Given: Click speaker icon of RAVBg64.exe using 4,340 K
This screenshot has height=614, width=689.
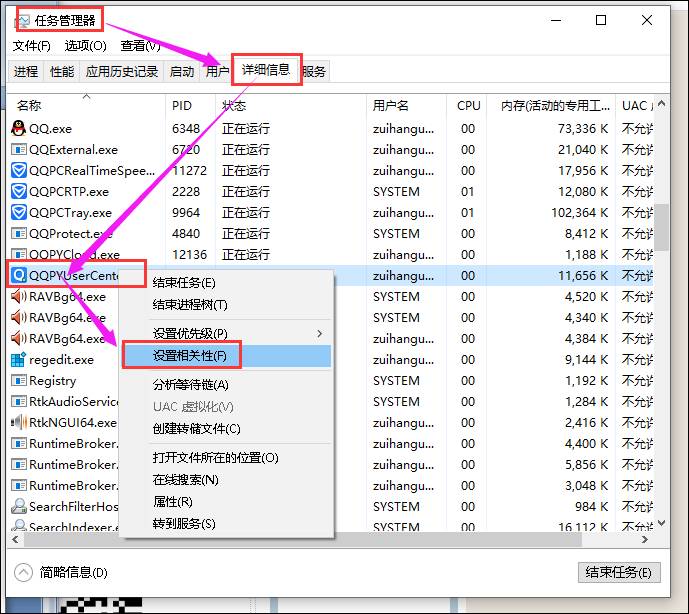Looking at the screenshot, I should [x=18, y=317].
